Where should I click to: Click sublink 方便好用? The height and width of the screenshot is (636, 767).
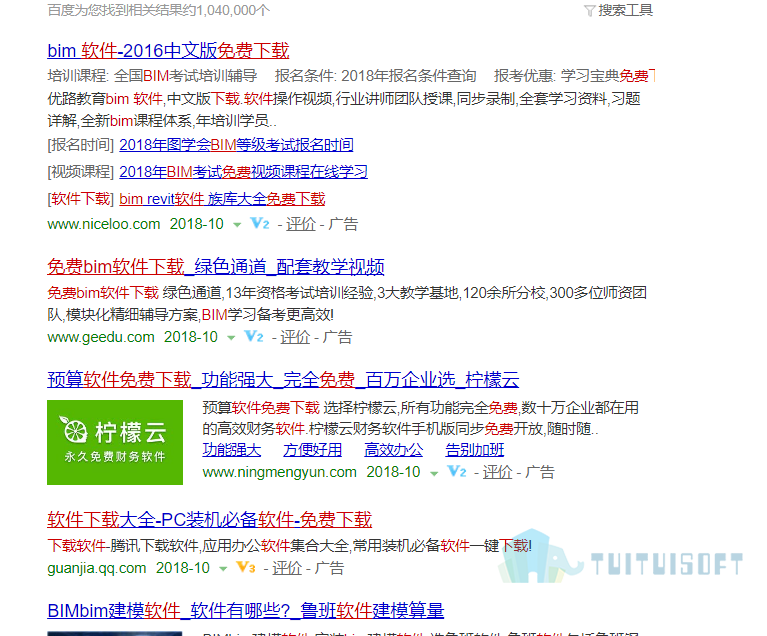tap(313, 450)
